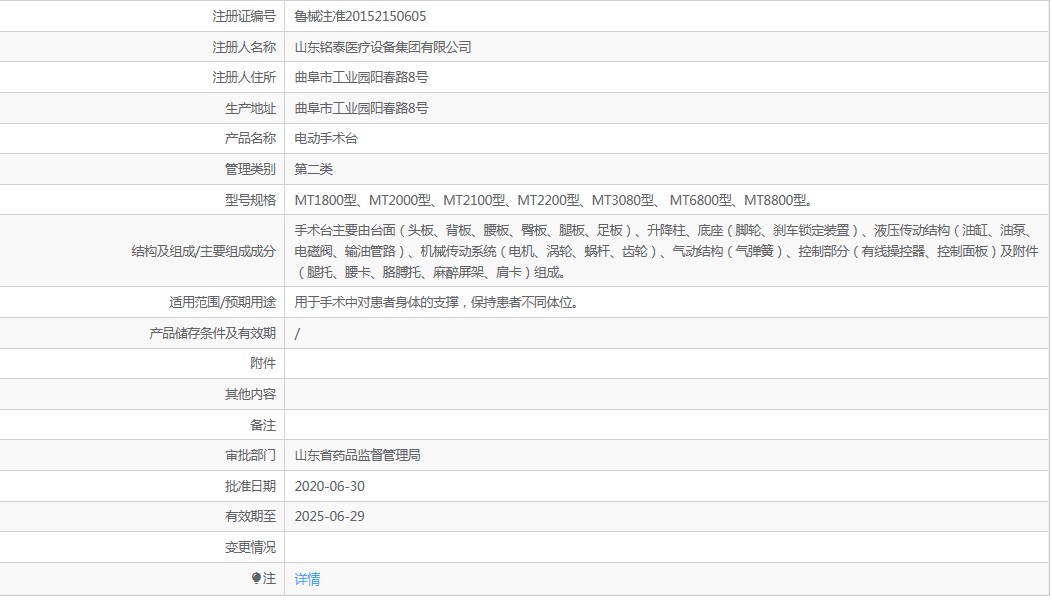Select product name 电动手术台
The width and height of the screenshot is (1052, 601).
coord(326,139)
